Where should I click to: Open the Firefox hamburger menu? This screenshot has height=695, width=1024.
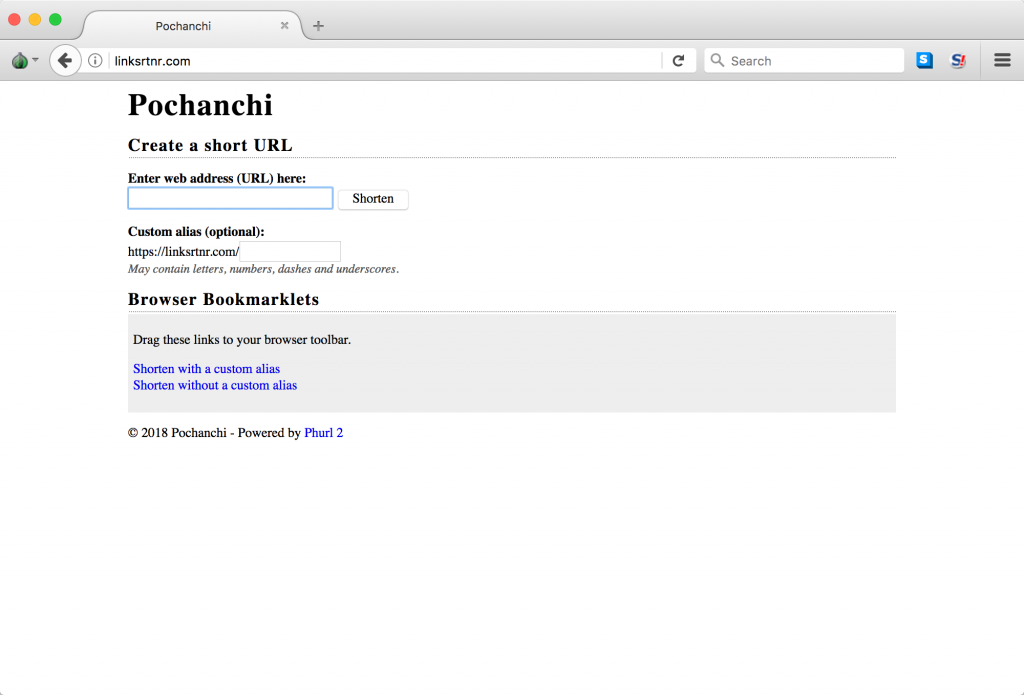(1002, 60)
